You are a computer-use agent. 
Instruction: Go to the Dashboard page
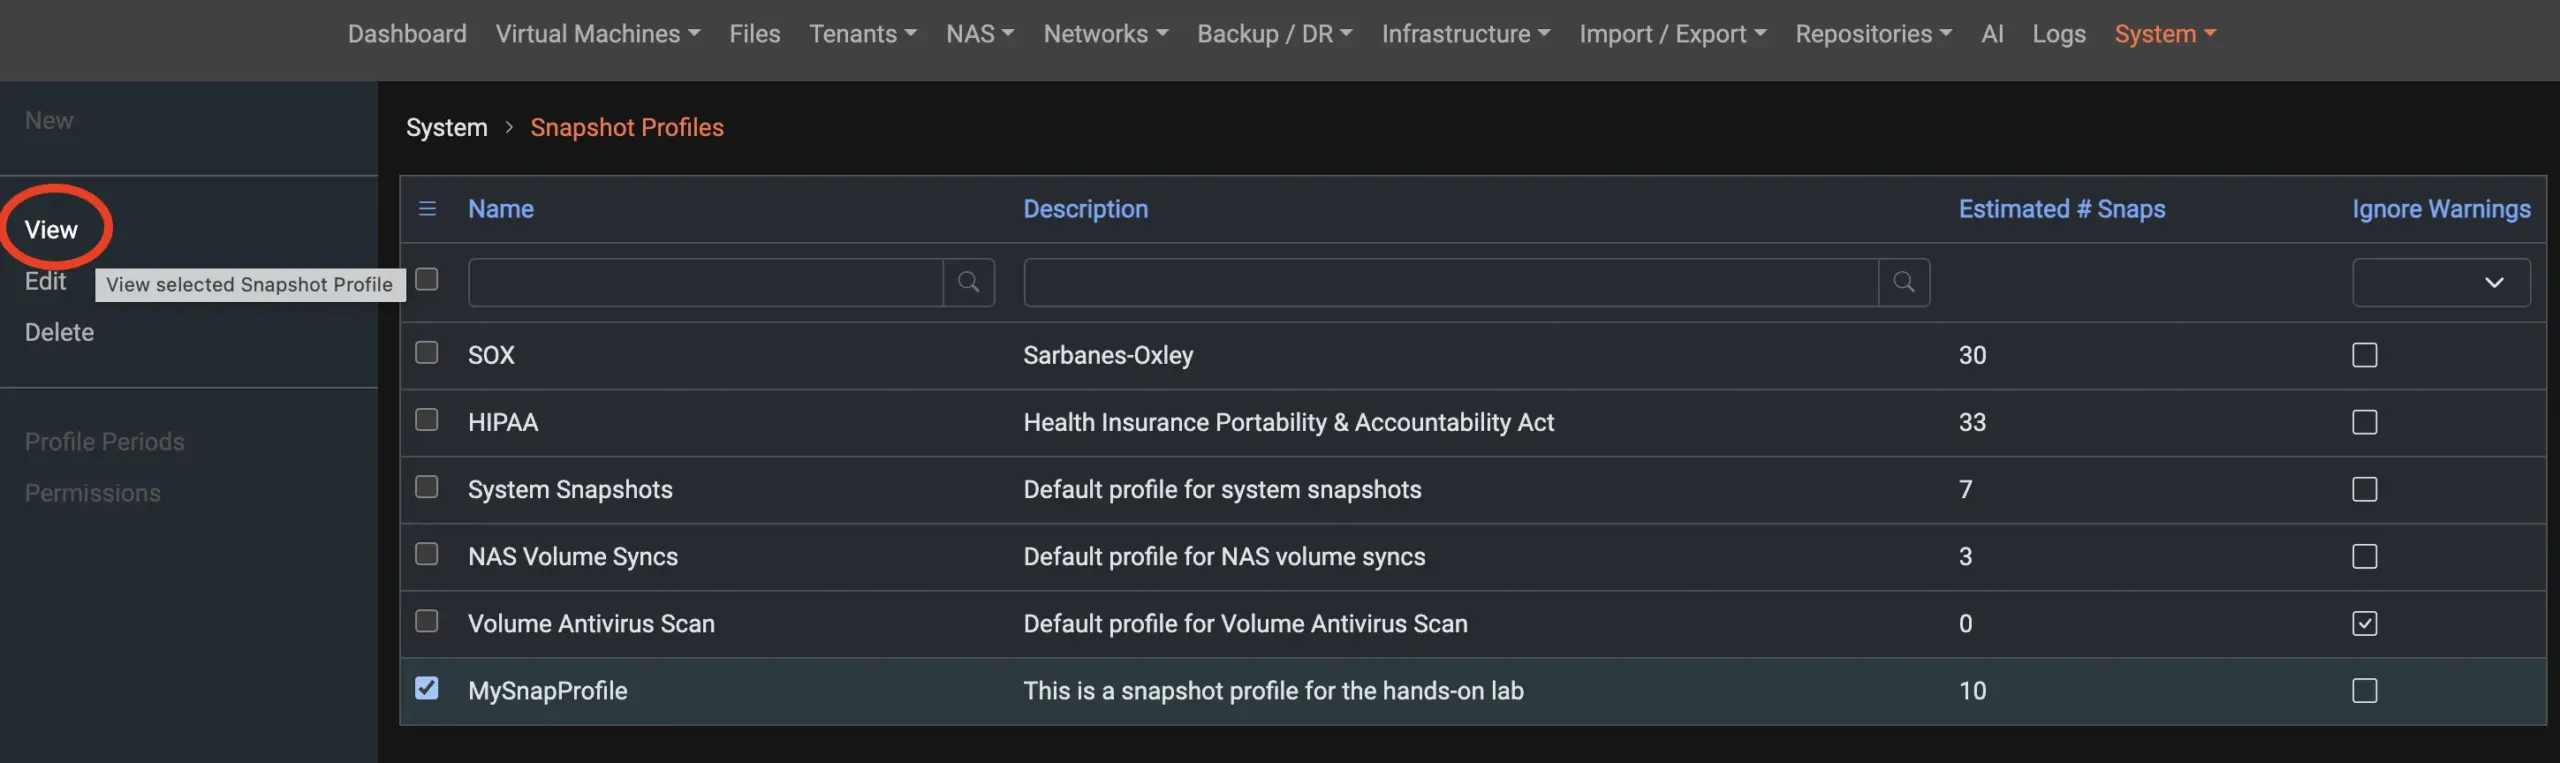[x=407, y=34]
